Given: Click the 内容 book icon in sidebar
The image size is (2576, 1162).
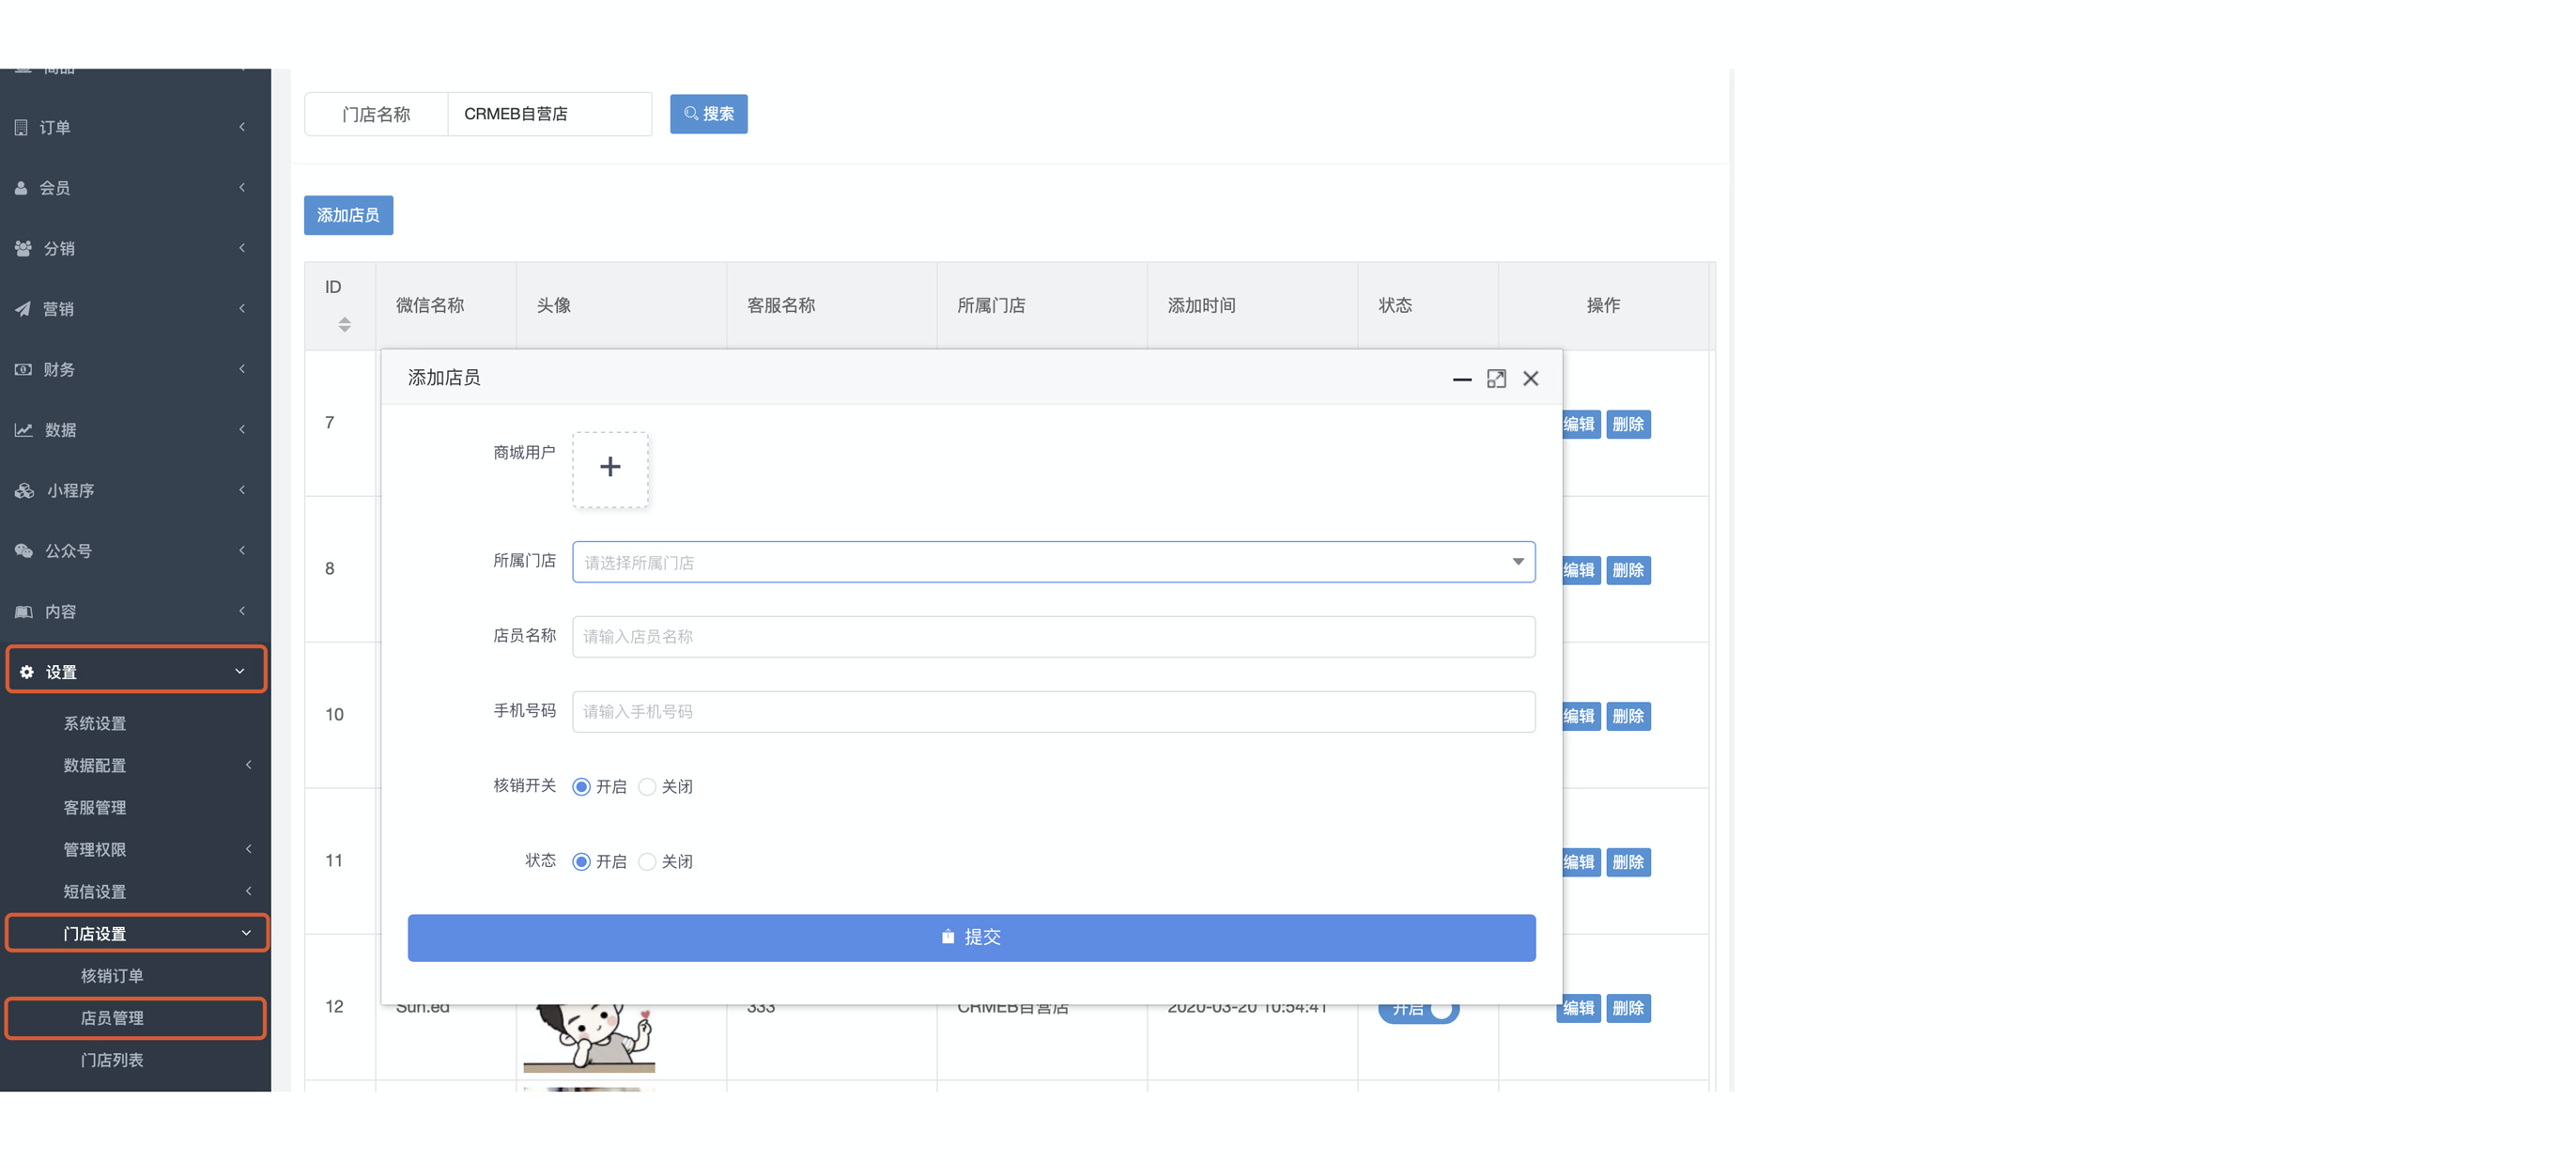Looking at the screenshot, I should coord(23,612).
